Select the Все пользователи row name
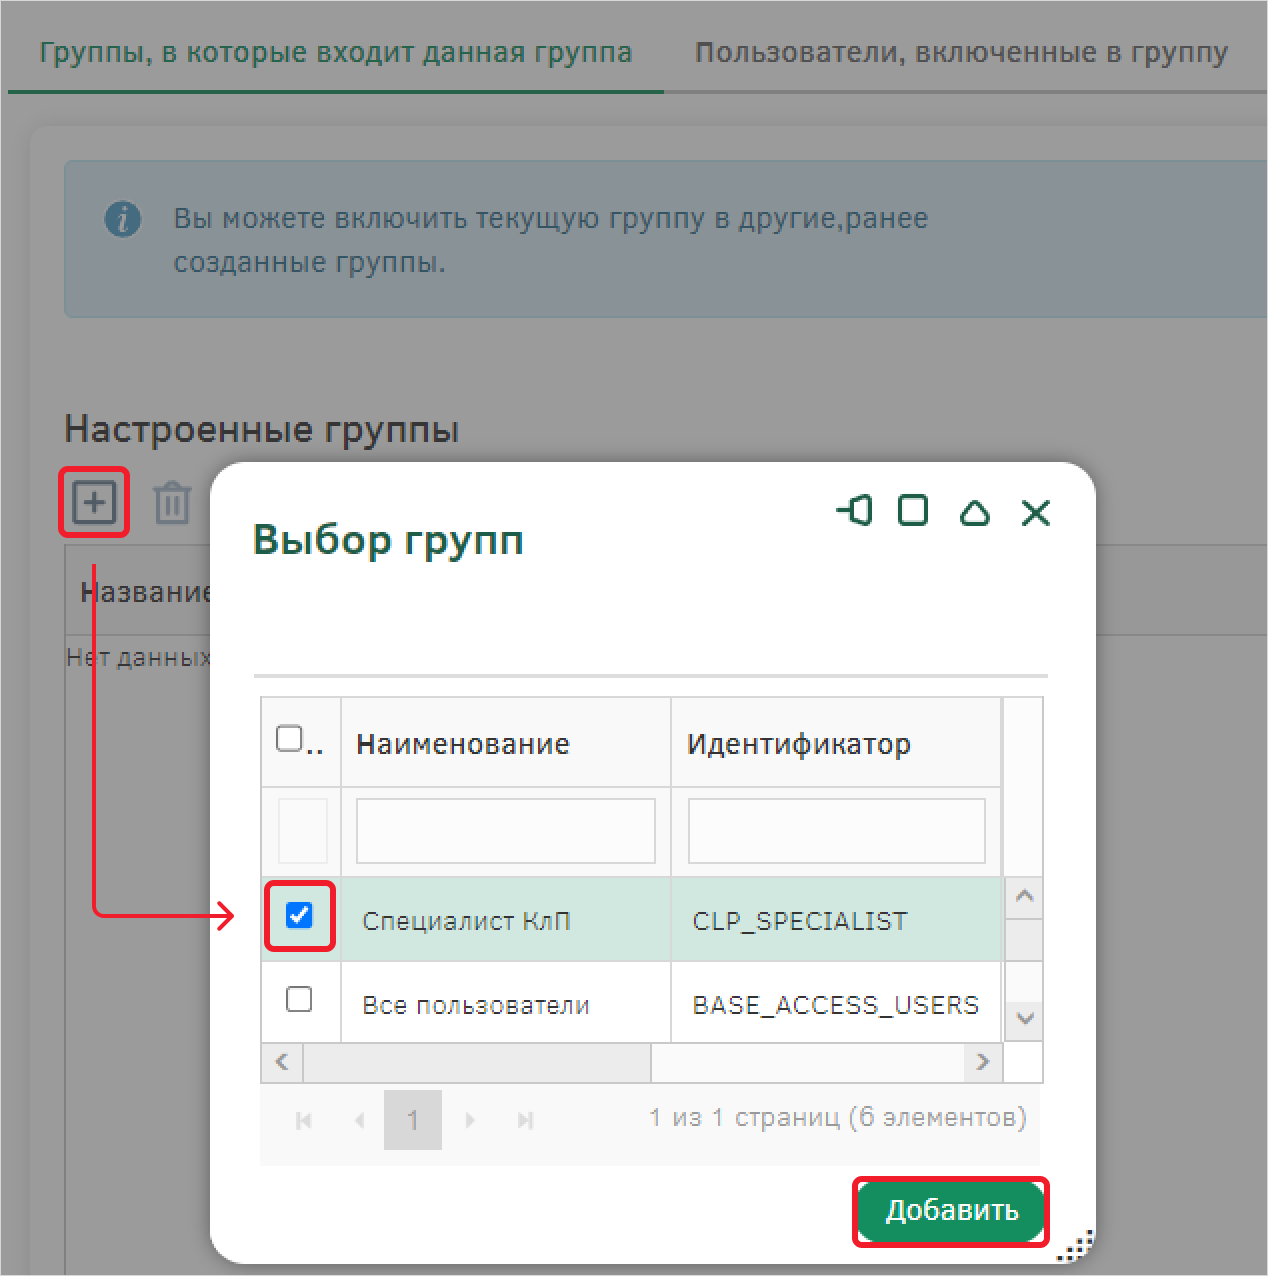 (476, 1005)
